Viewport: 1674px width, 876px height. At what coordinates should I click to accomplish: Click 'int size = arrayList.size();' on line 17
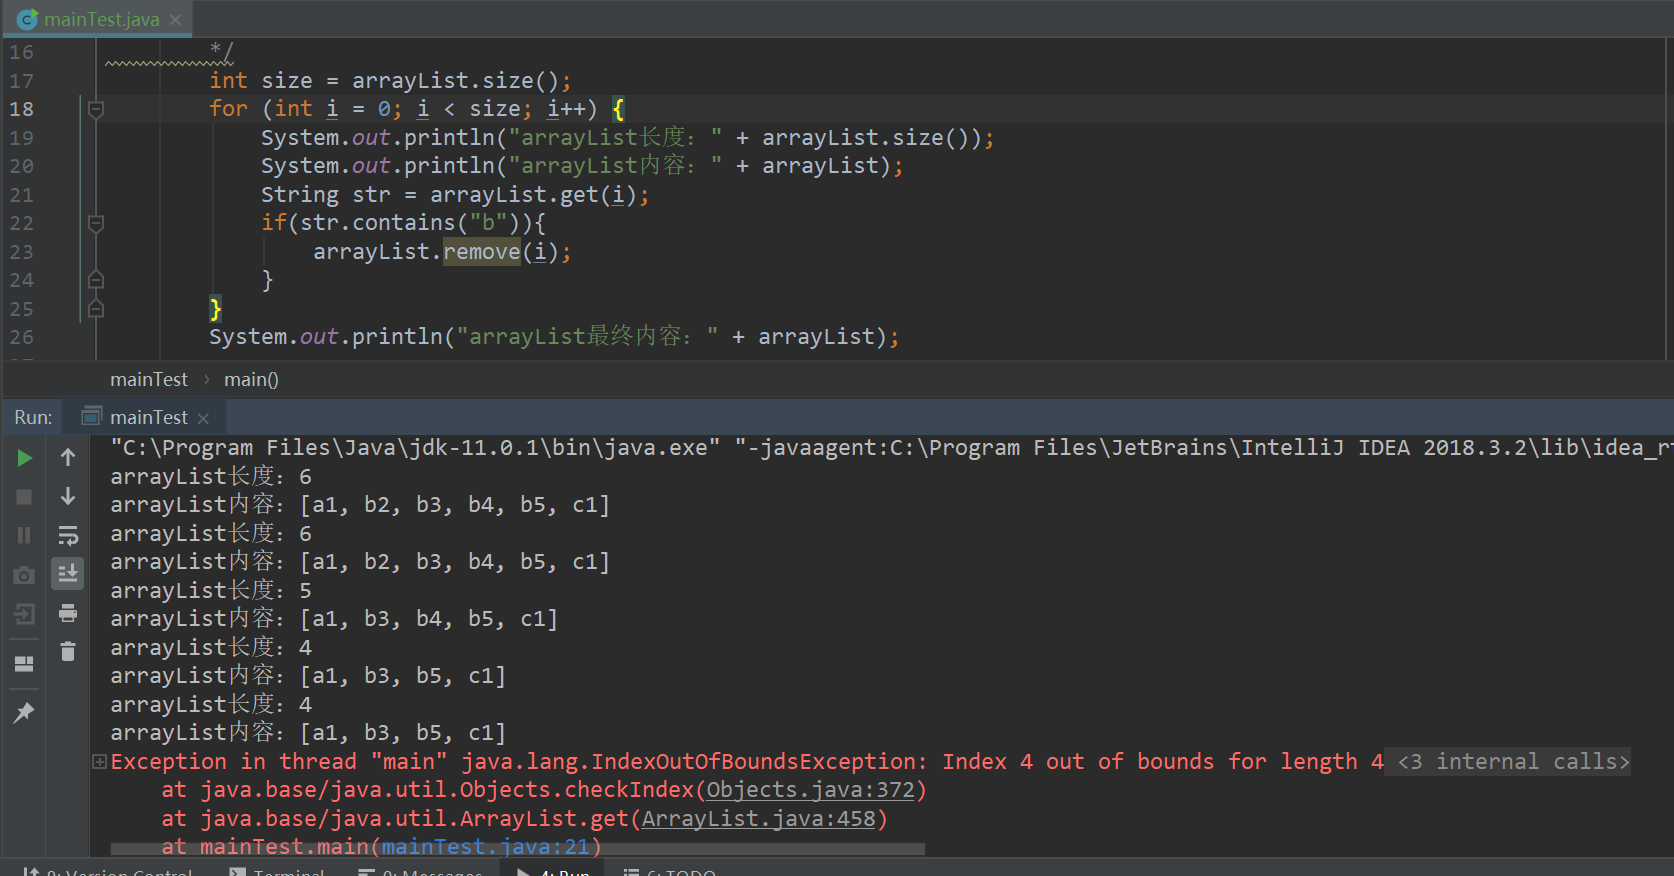tap(390, 81)
